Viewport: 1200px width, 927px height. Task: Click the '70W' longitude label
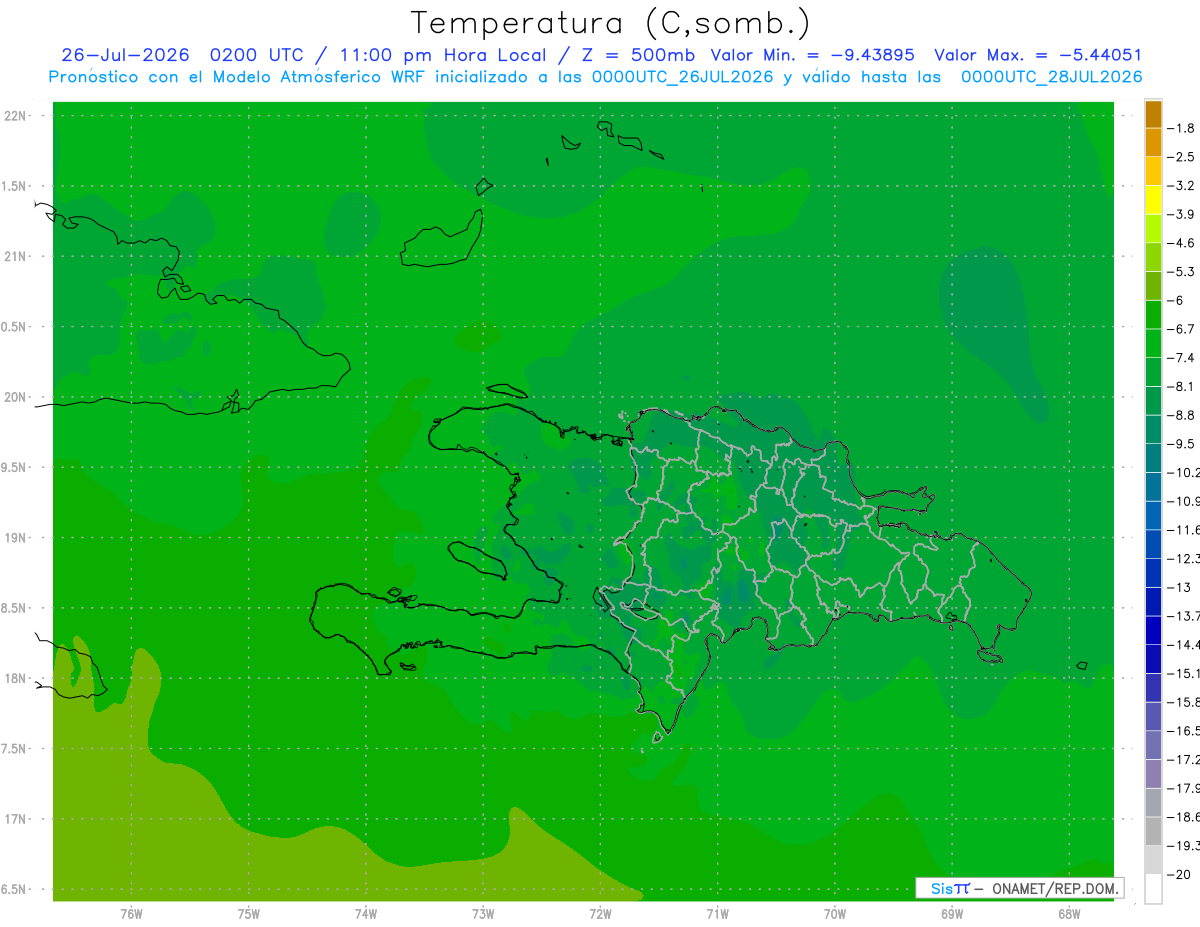click(835, 914)
